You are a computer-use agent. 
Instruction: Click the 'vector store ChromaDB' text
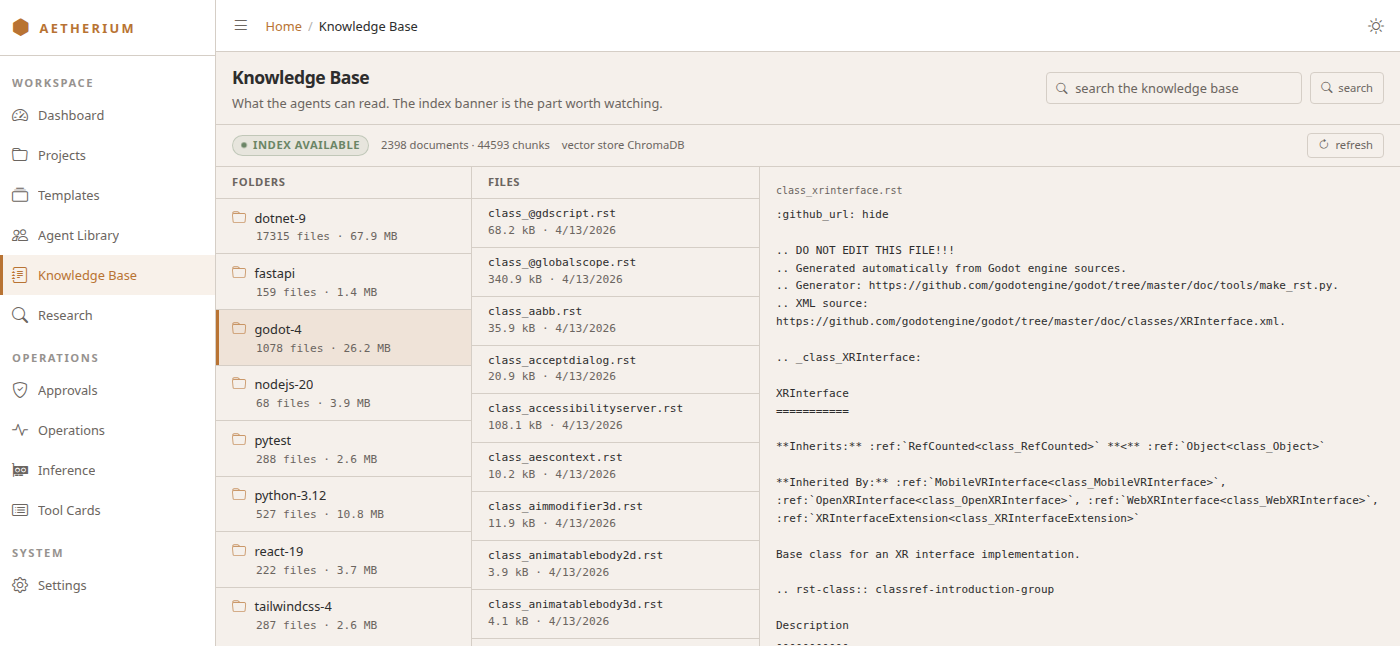click(623, 145)
